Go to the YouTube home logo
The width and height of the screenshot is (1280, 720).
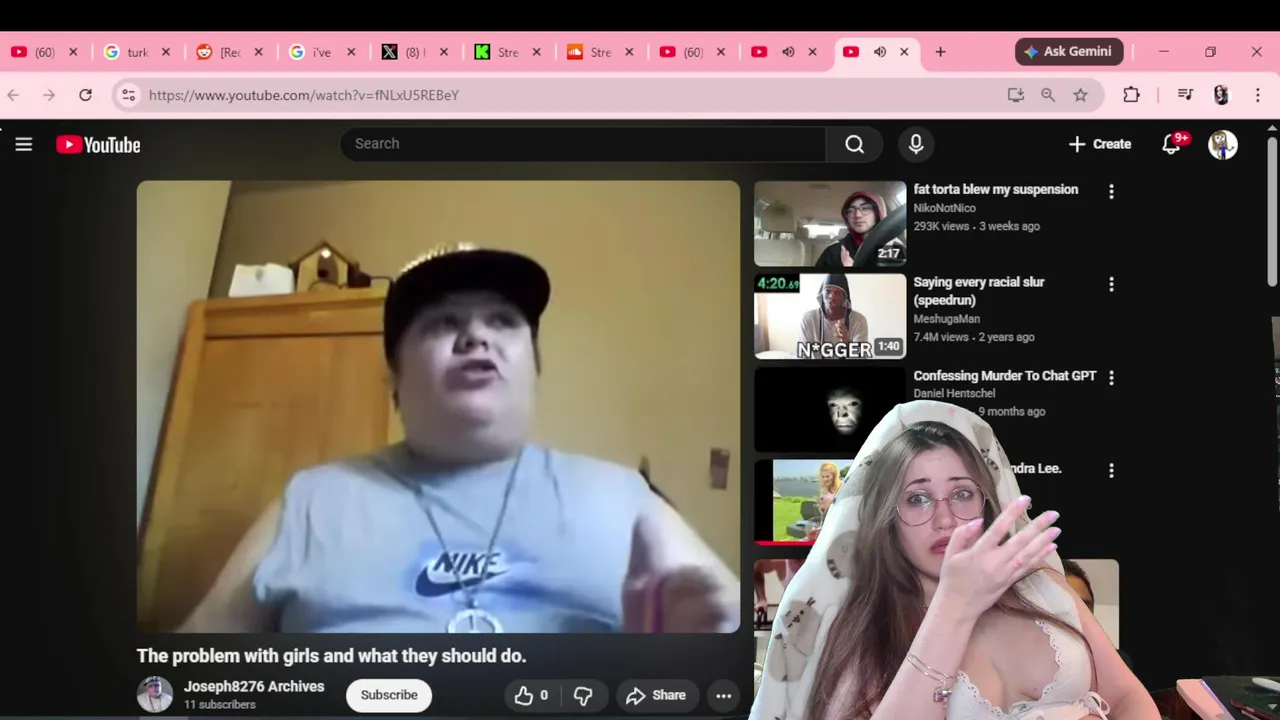pos(98,145)
